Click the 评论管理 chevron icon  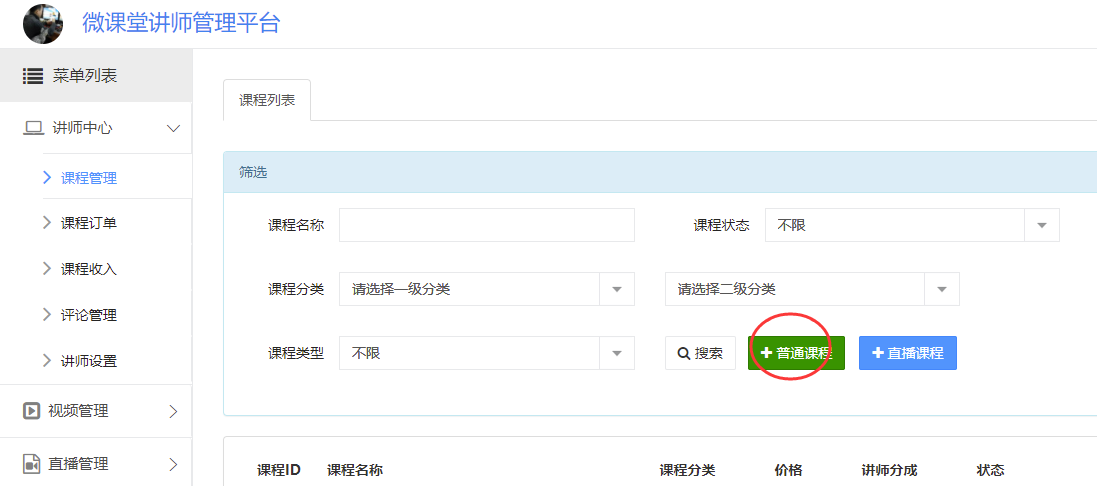pyautogui.click(x=47, y=315)
